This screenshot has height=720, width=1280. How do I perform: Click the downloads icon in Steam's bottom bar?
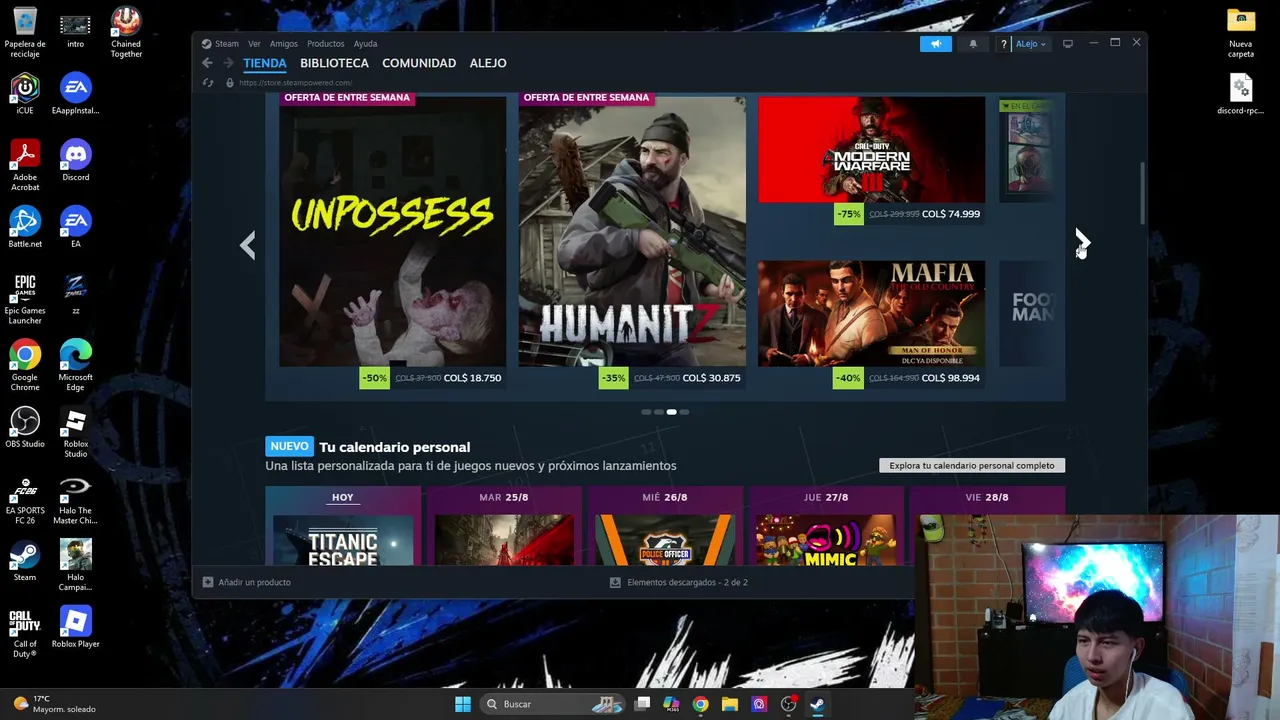click(x=615, y=582)
